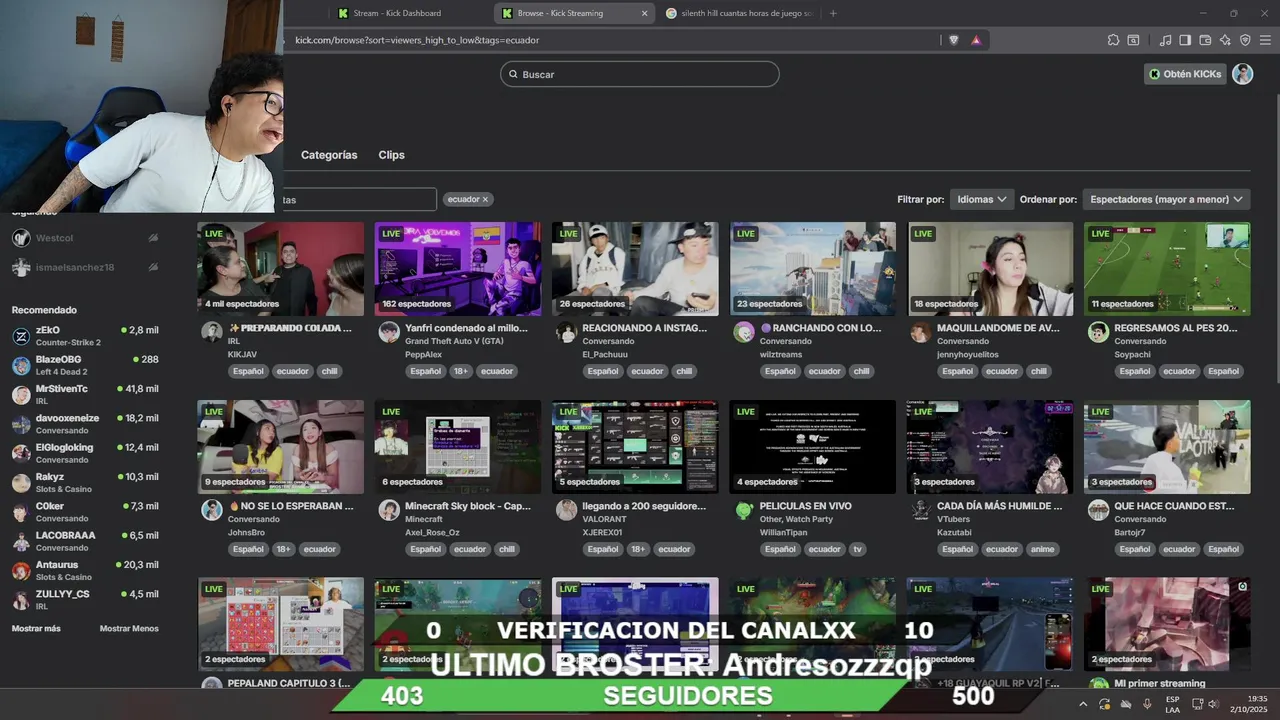
Task: Open the browser hamburger menu
Action: [x=1265, y=40]
